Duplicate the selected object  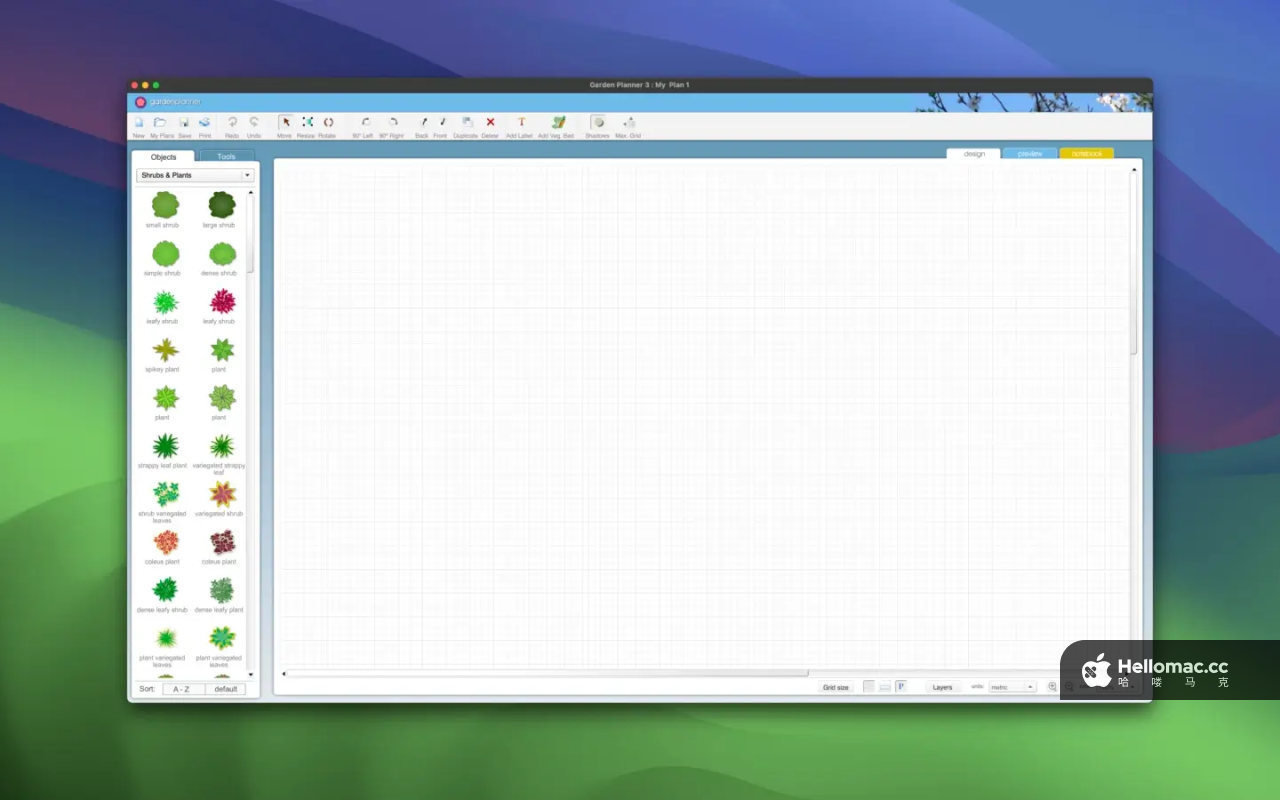click(x=467, y=122)
